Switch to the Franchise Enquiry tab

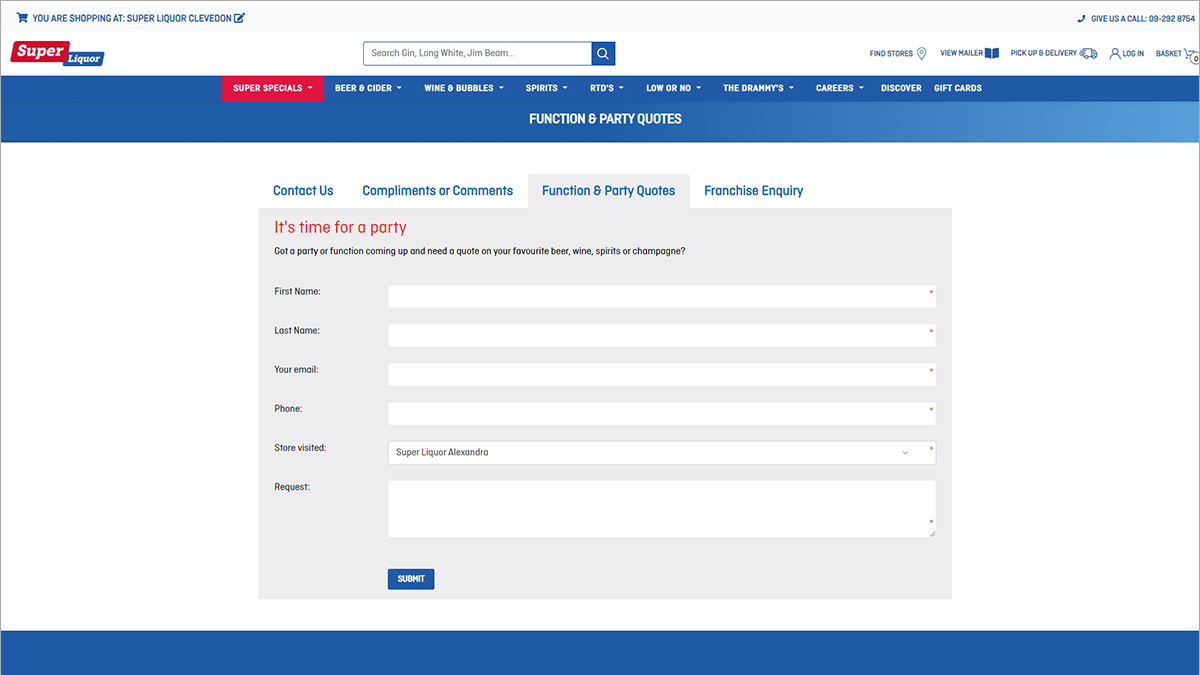754,191
